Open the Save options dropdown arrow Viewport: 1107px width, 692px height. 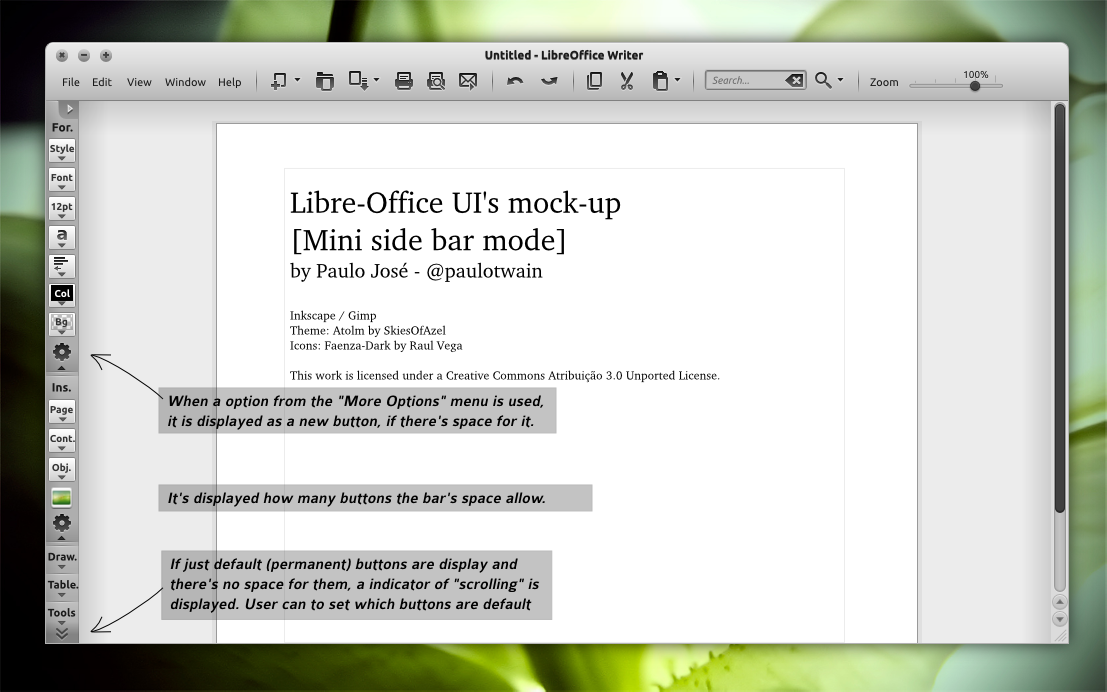[376, 80]
